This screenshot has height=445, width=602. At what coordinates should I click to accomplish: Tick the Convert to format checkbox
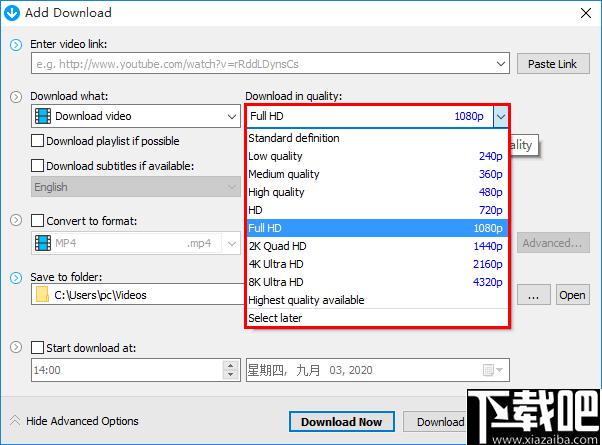coord(38,221)
